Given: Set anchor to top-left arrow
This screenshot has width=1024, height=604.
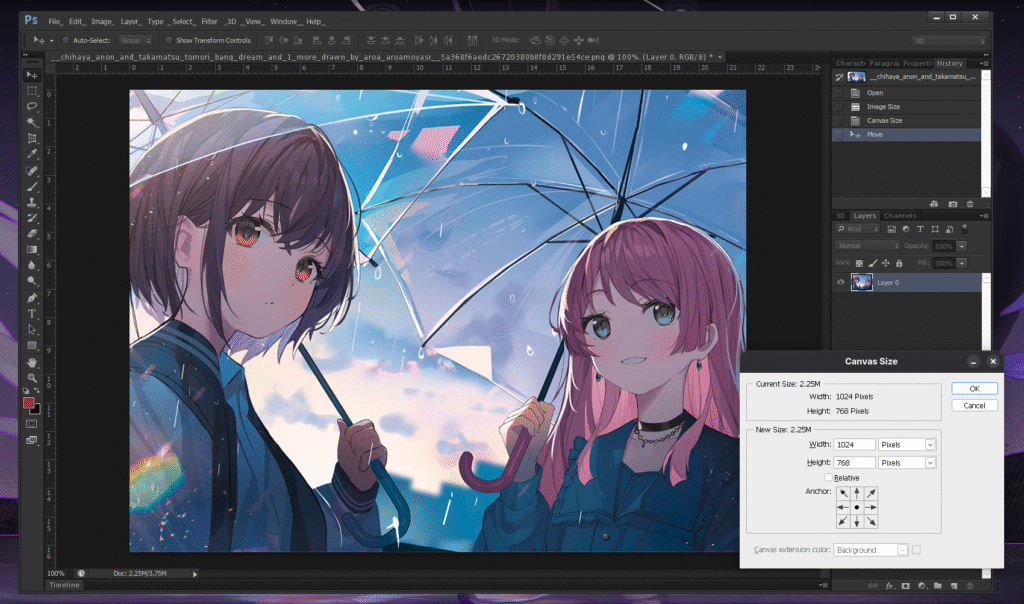Looking at the screenshot, I should (x=843, y=493).
